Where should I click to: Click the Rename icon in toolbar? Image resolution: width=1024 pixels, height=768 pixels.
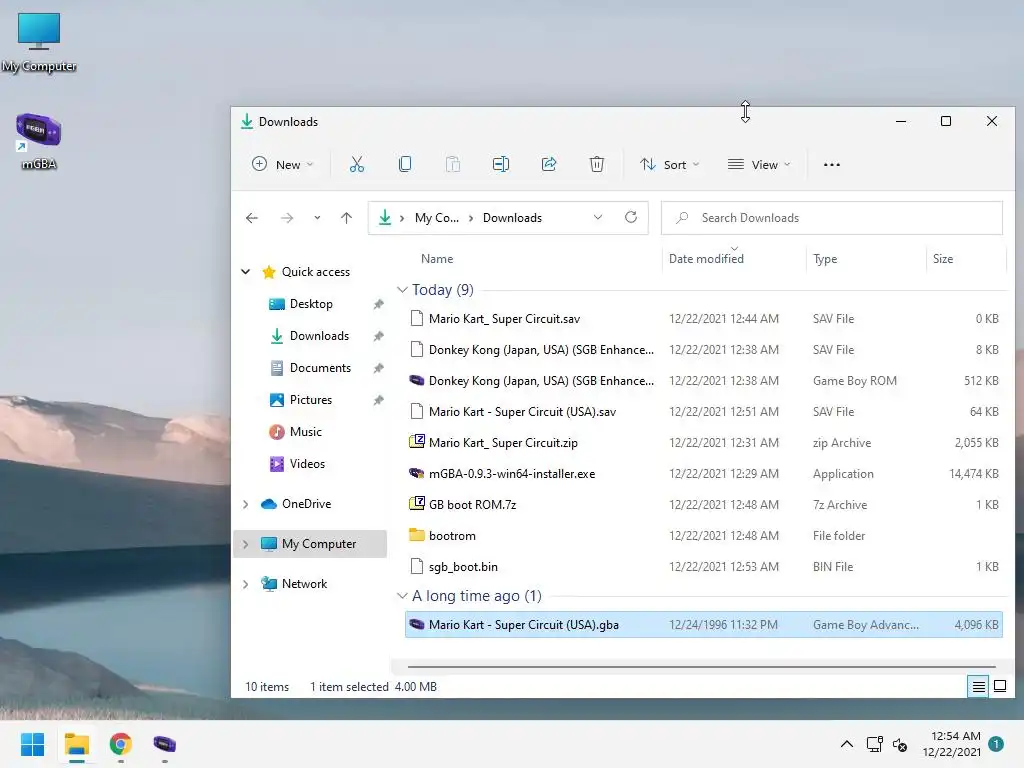pyautogui.click(x=501, y=165)
